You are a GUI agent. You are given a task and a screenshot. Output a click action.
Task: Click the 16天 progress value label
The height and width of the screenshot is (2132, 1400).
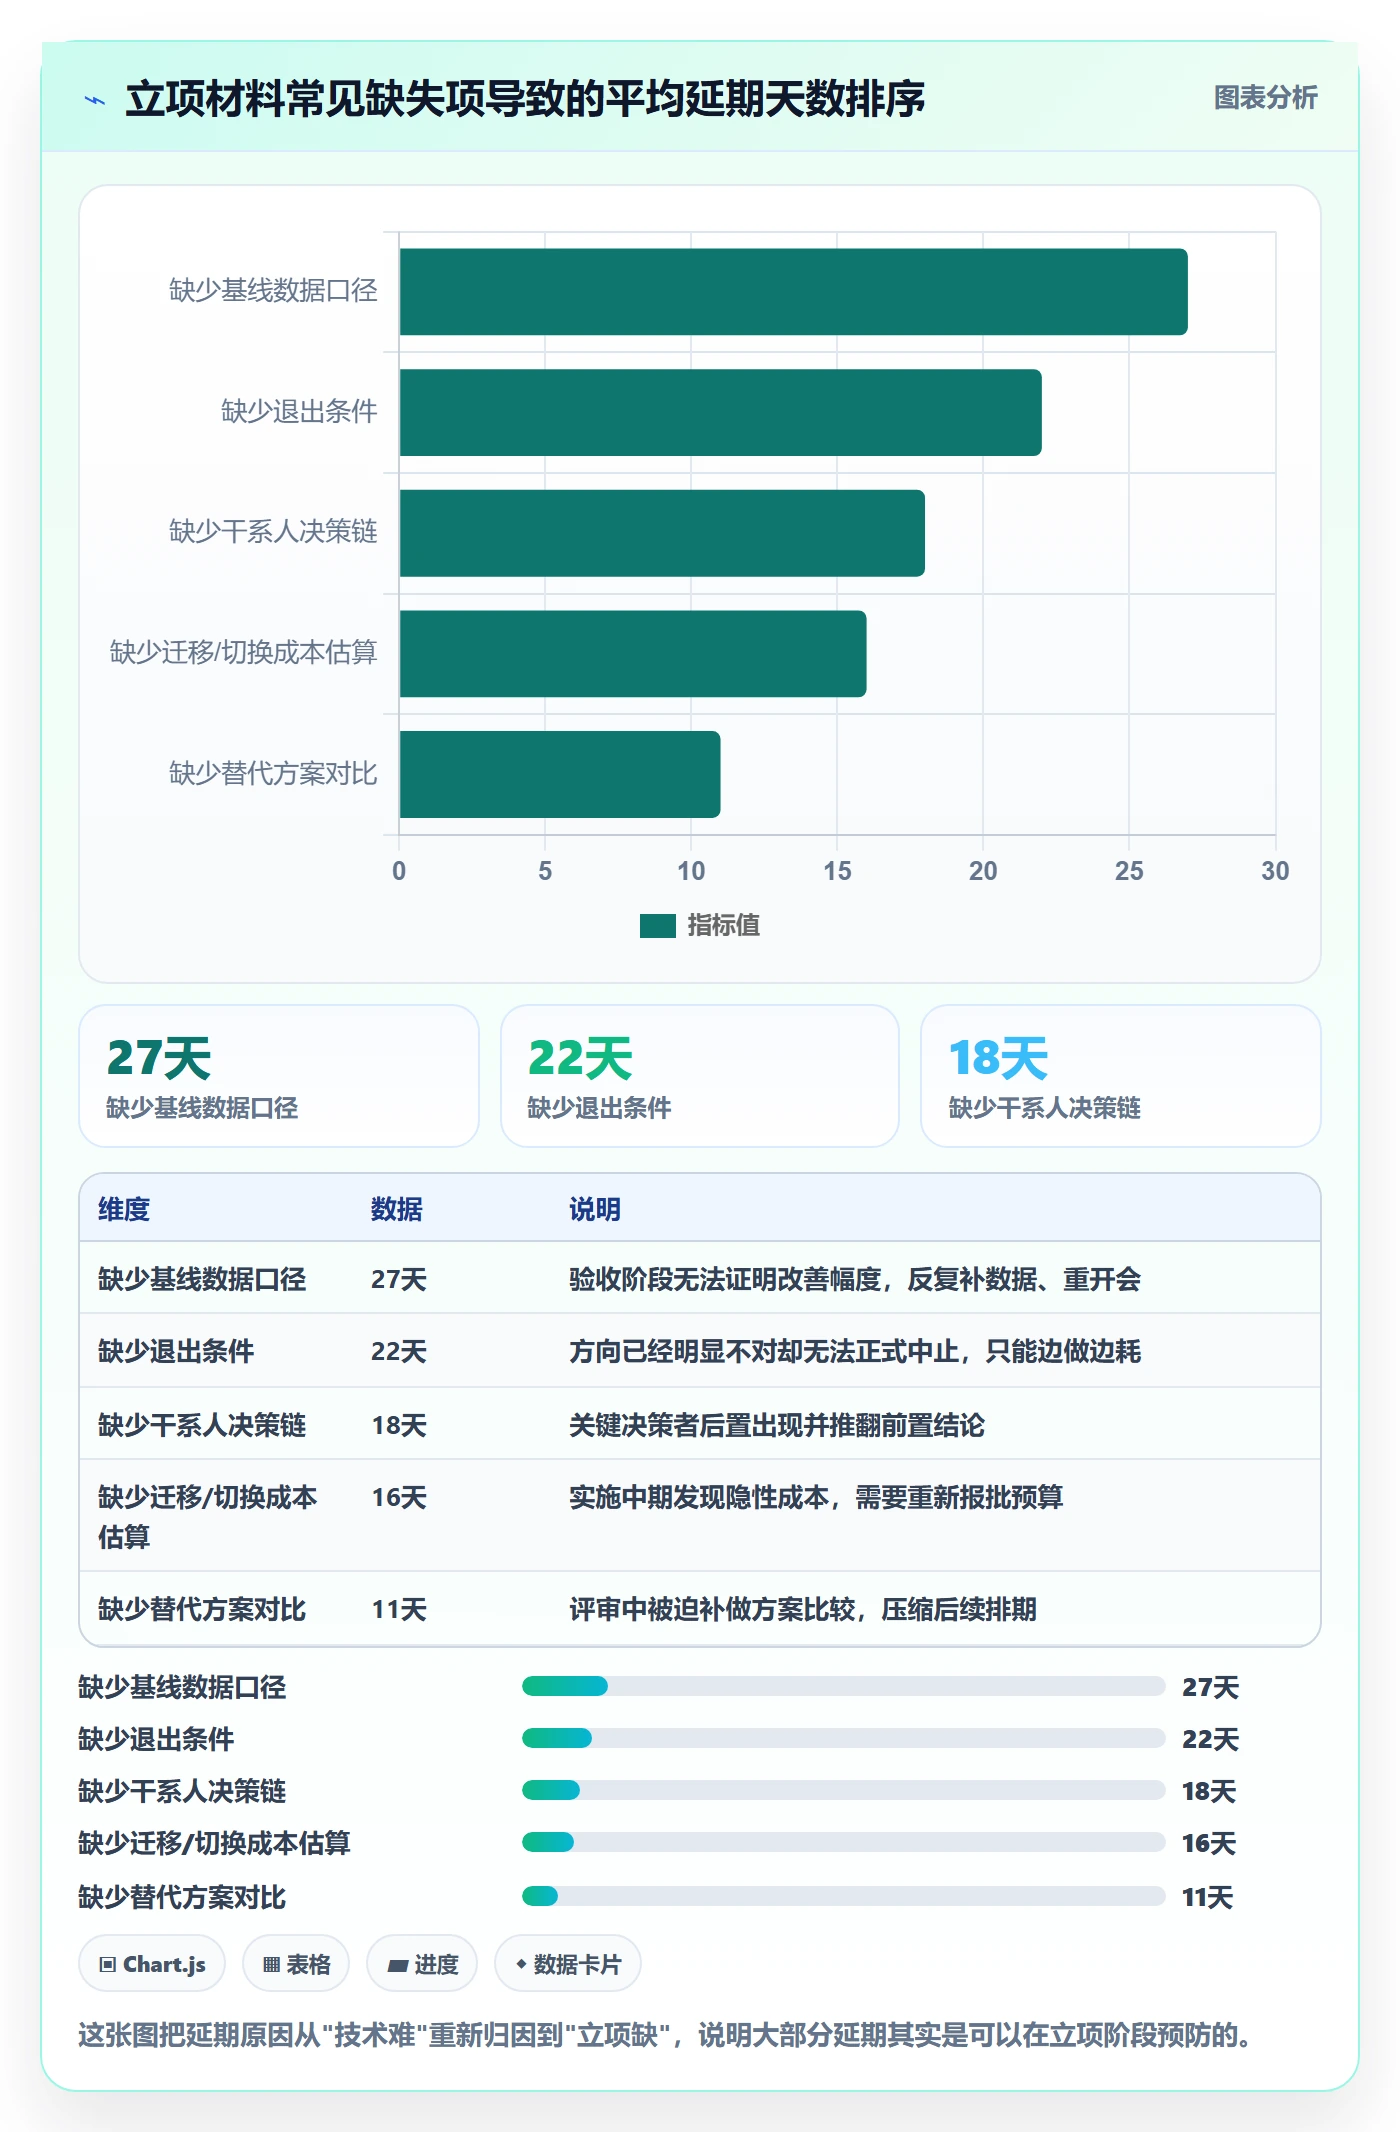click(x=1209, y=1843)
